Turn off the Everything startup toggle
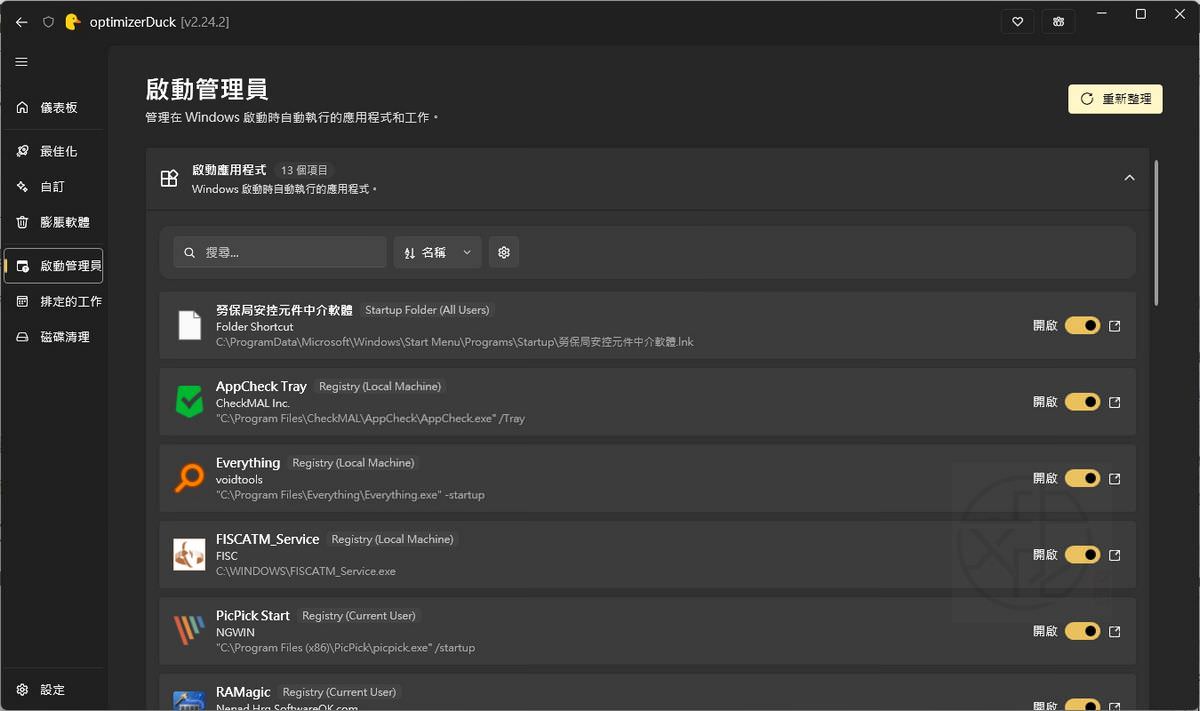The width and height of the screenshot is (1200, 711). [x=1082, y=478]
